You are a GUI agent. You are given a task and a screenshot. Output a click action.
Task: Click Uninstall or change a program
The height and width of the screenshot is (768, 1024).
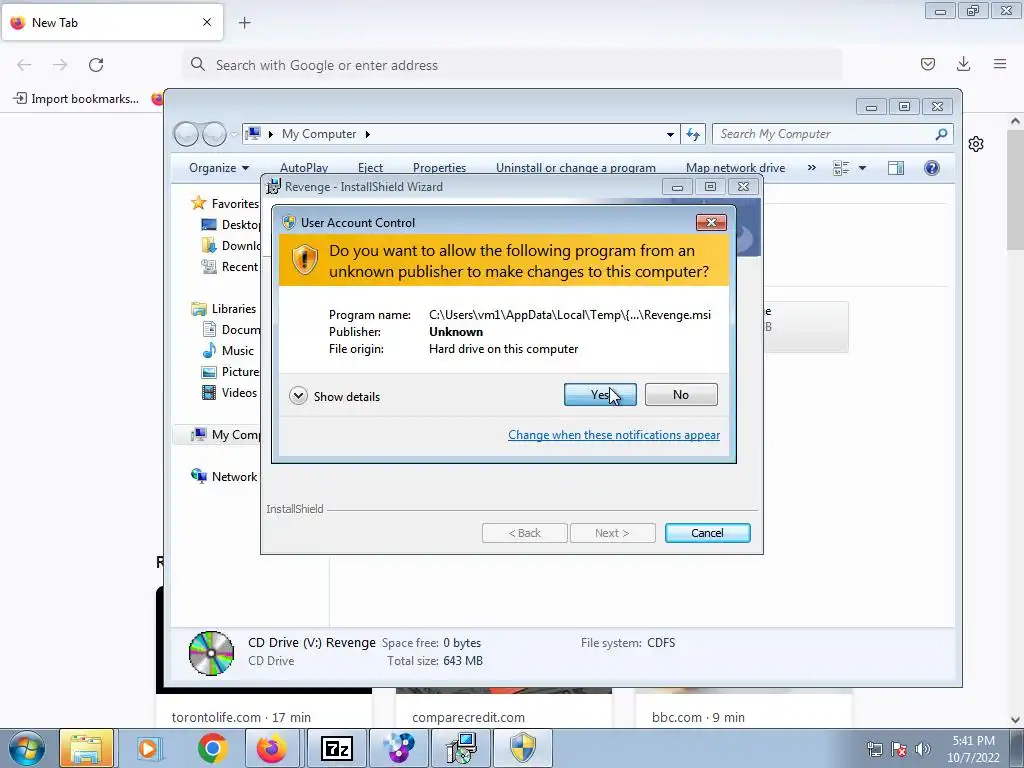coord(575,168)
